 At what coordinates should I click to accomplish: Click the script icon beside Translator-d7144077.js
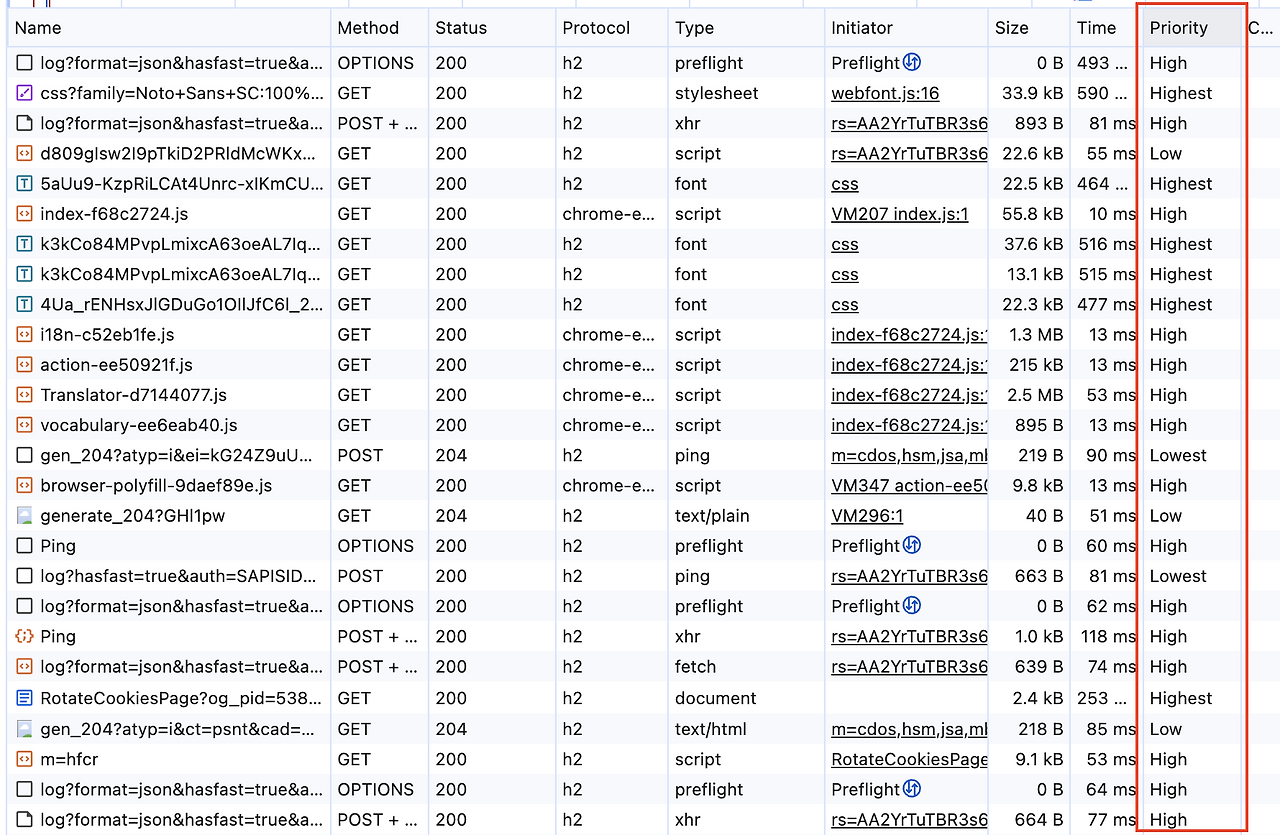coord(24,395)
